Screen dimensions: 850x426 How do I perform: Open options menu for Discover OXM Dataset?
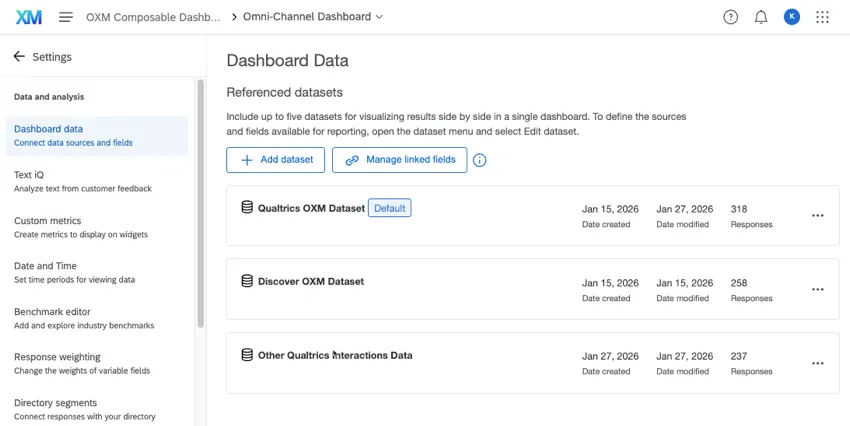(817, 290)
